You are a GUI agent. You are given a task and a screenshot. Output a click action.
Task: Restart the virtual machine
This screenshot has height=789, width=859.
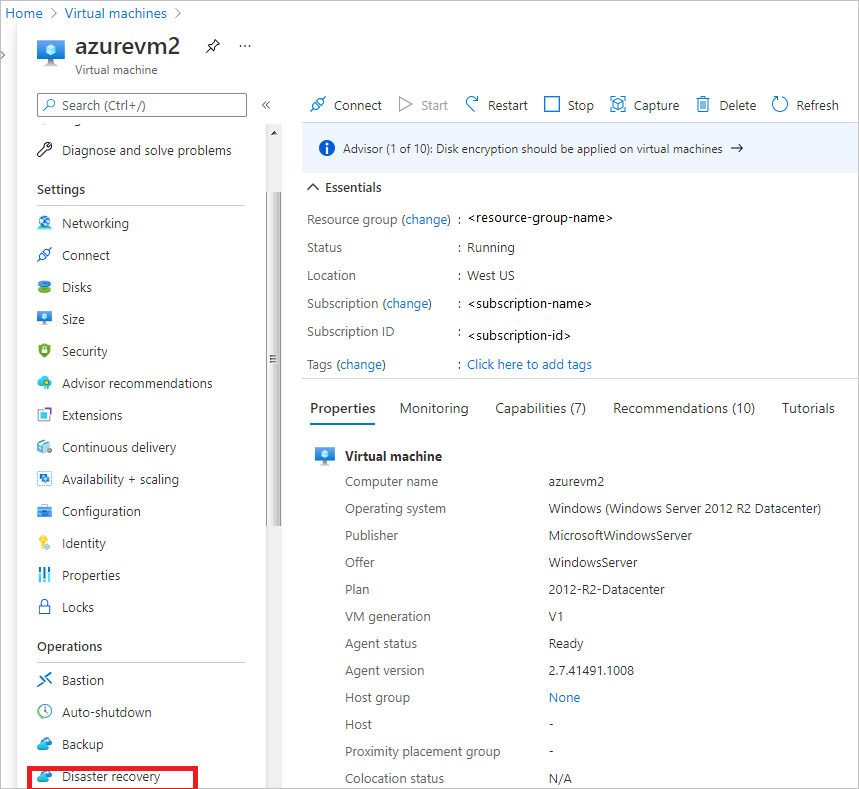[495, 104]
